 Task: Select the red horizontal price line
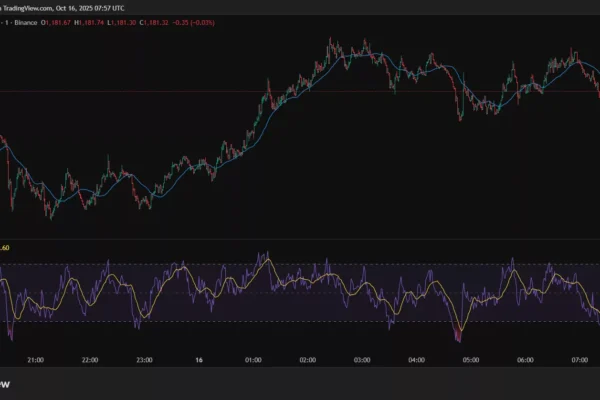point(150,92)
